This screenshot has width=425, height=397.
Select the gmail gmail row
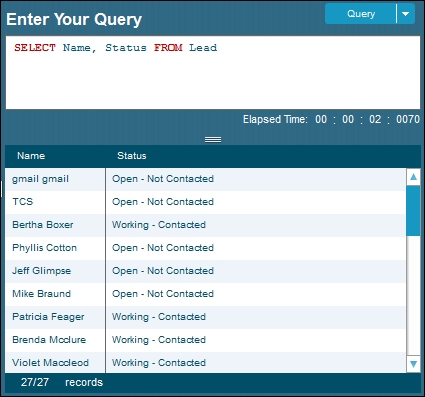206,179
